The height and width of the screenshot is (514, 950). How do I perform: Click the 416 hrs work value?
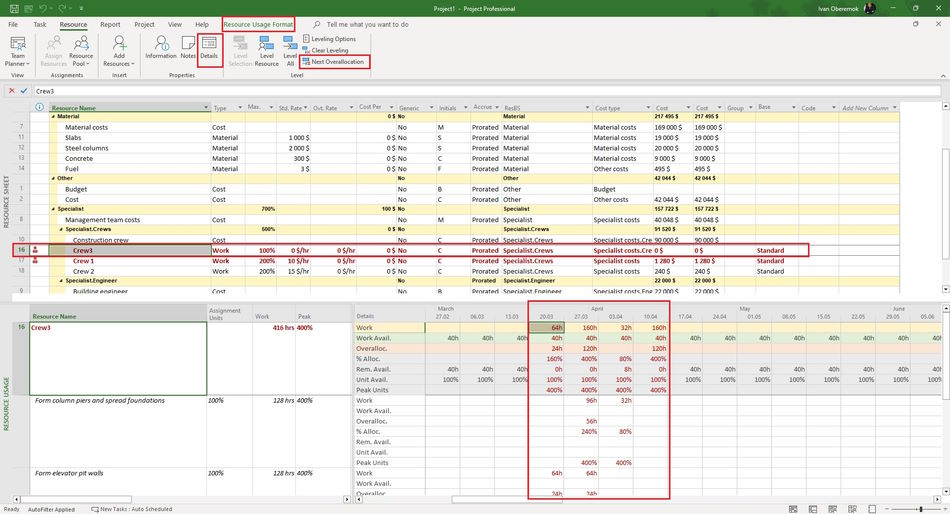point(283,327)
